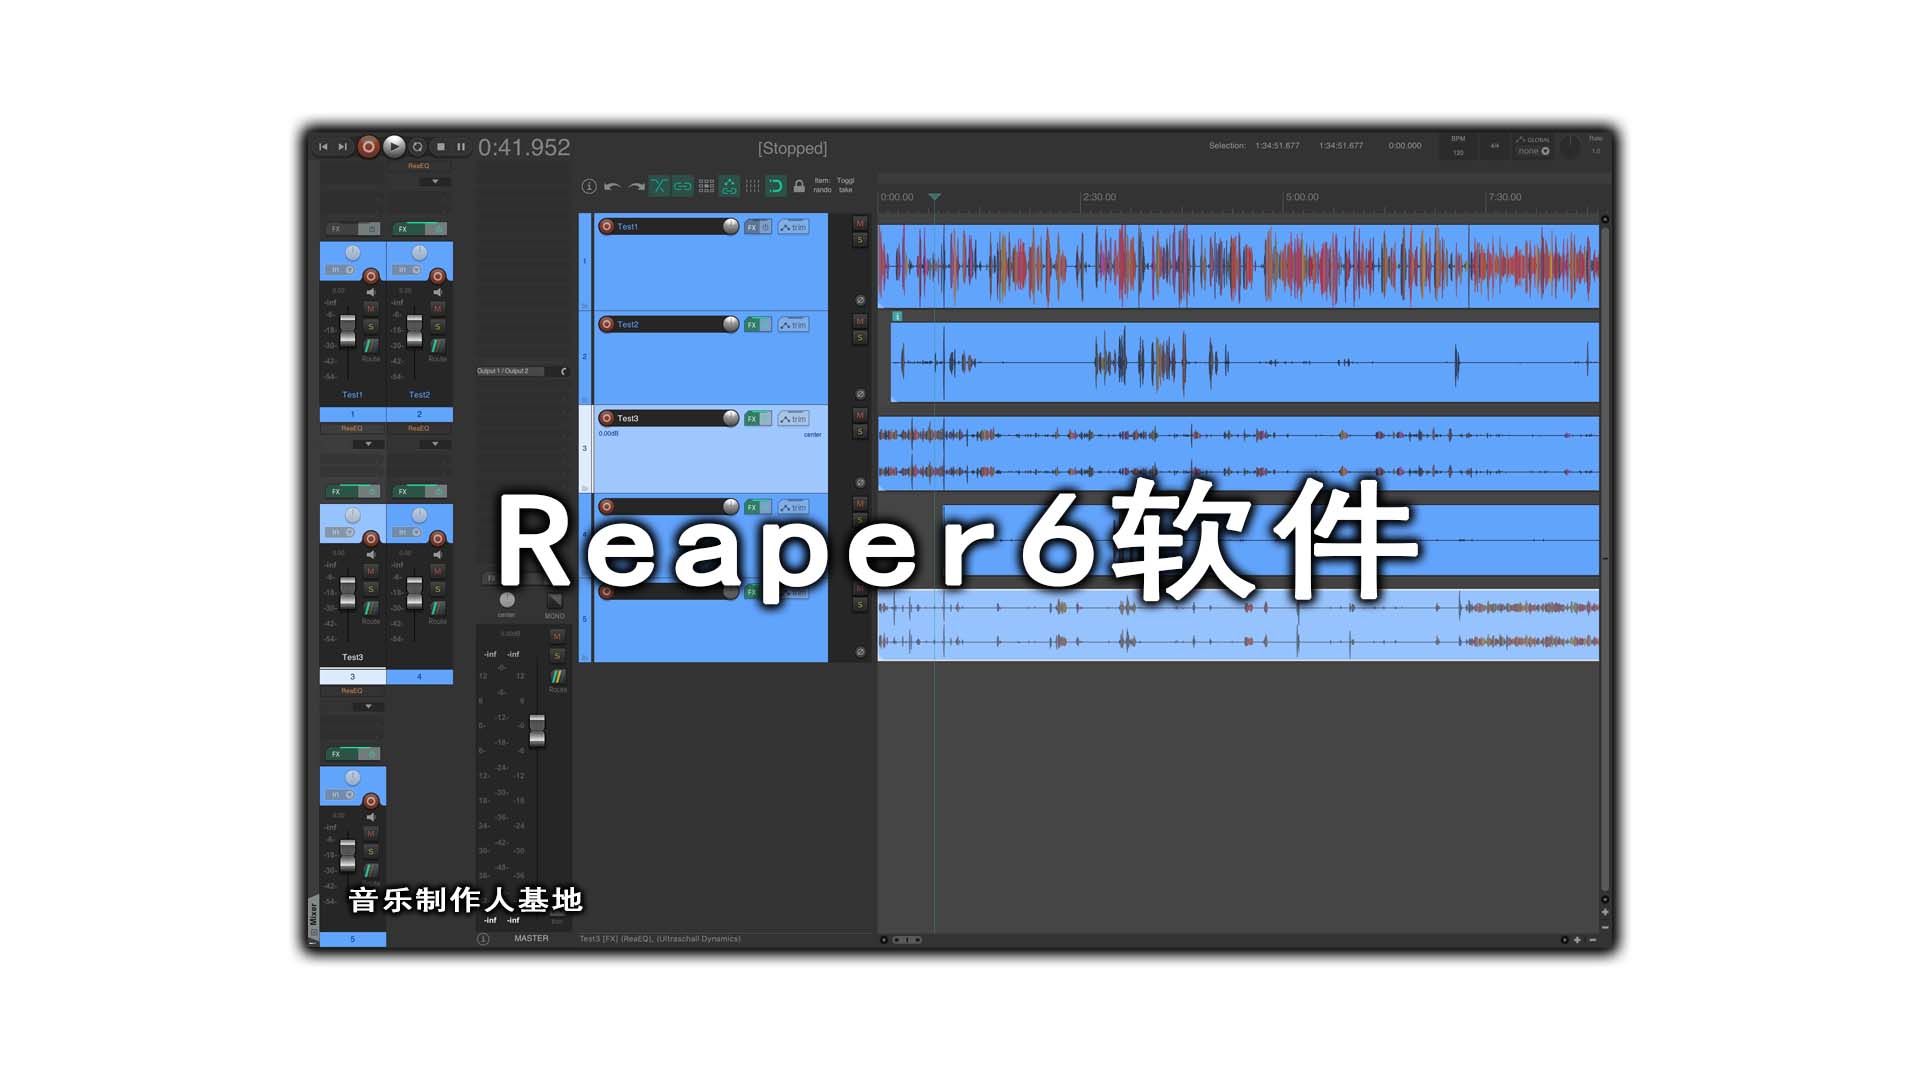The height and width of the screenshot is (1080, 1920).
Task: Click the transport Record button
Action: (x=368, y=147)
